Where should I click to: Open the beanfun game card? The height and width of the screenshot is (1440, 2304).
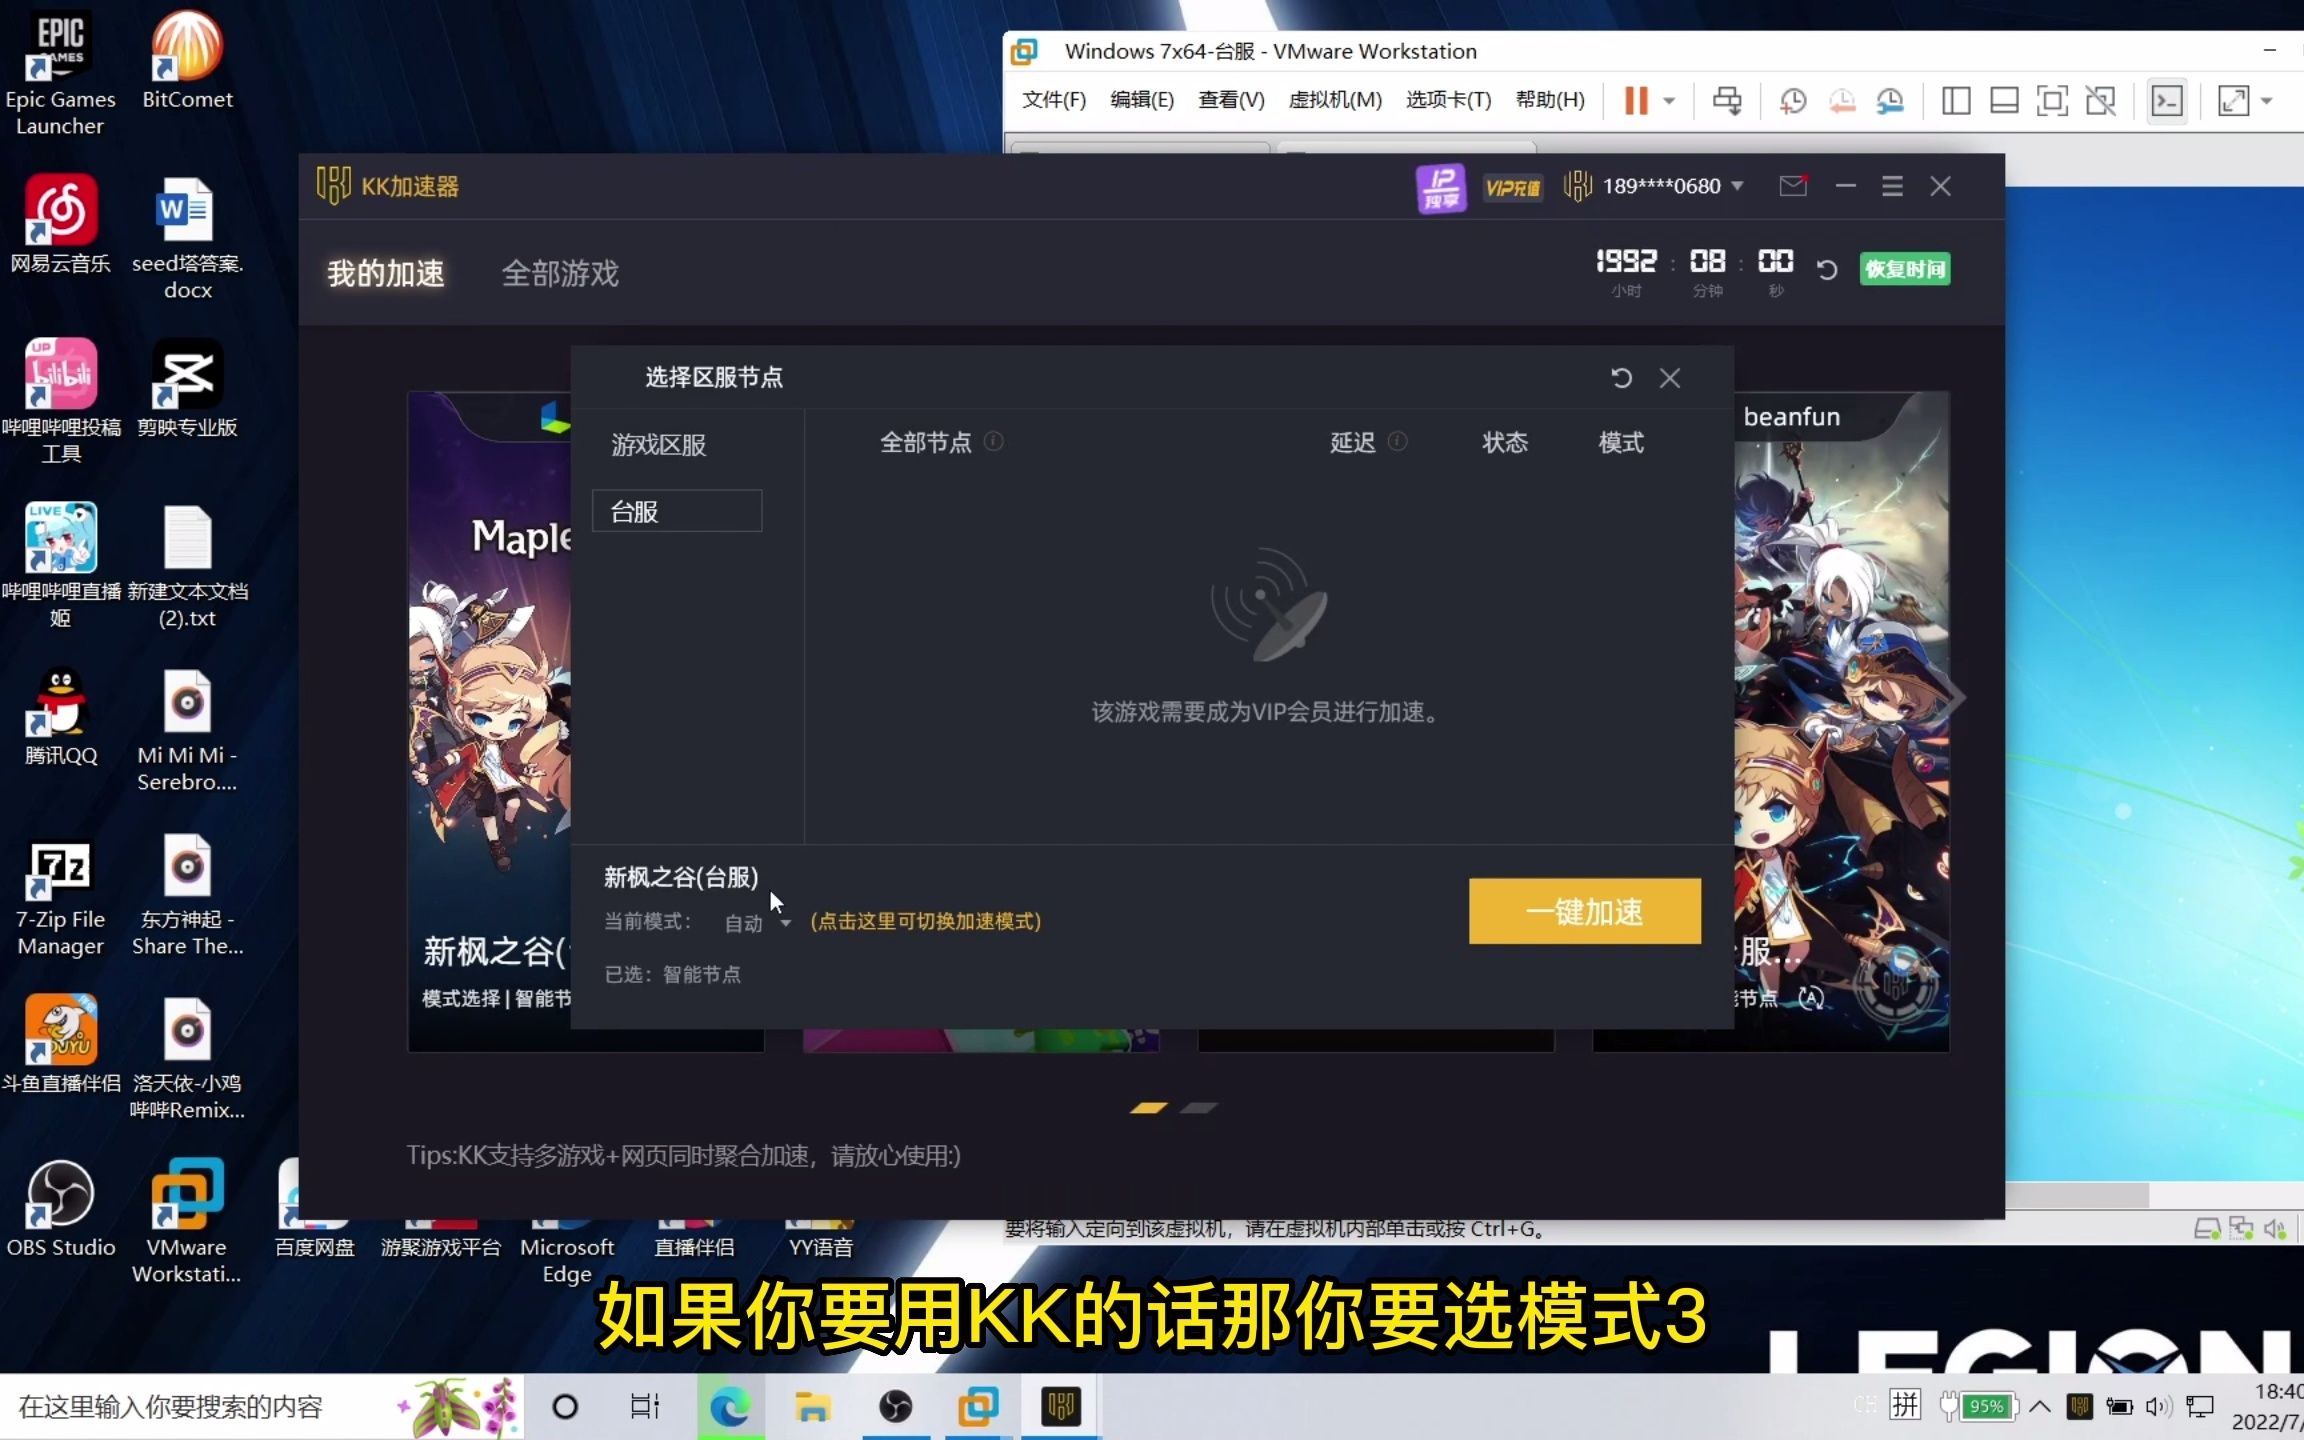(x=1840, y=720)
